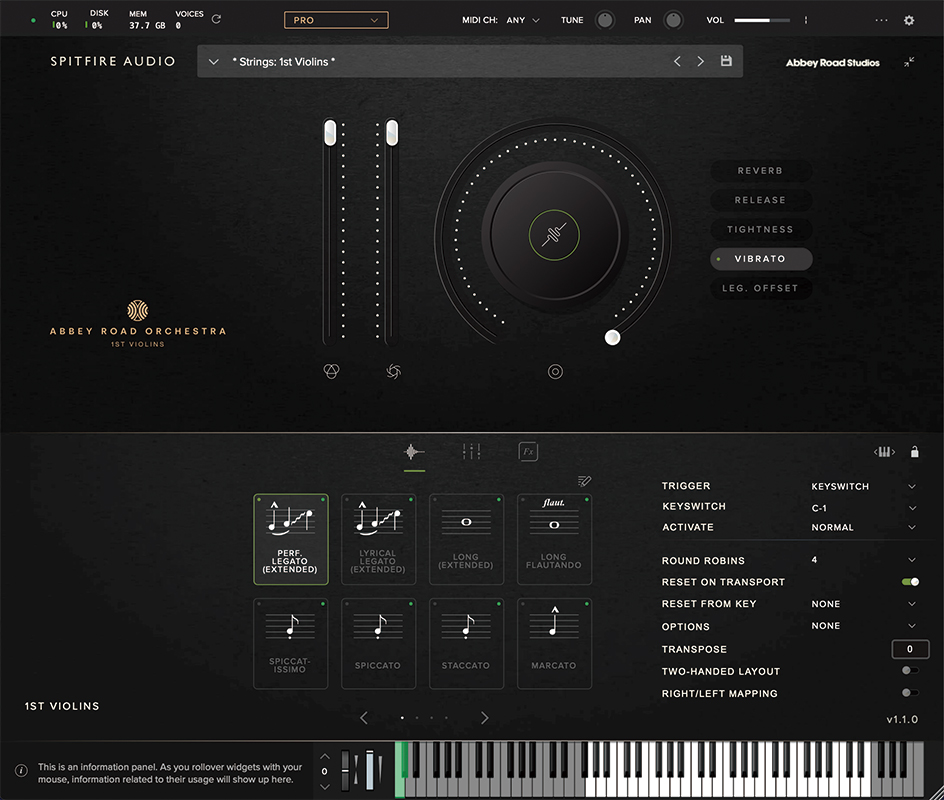Toggle load dot on Staccato tile
The width and height of the screenshot is (944, 800).
[498, 603]
